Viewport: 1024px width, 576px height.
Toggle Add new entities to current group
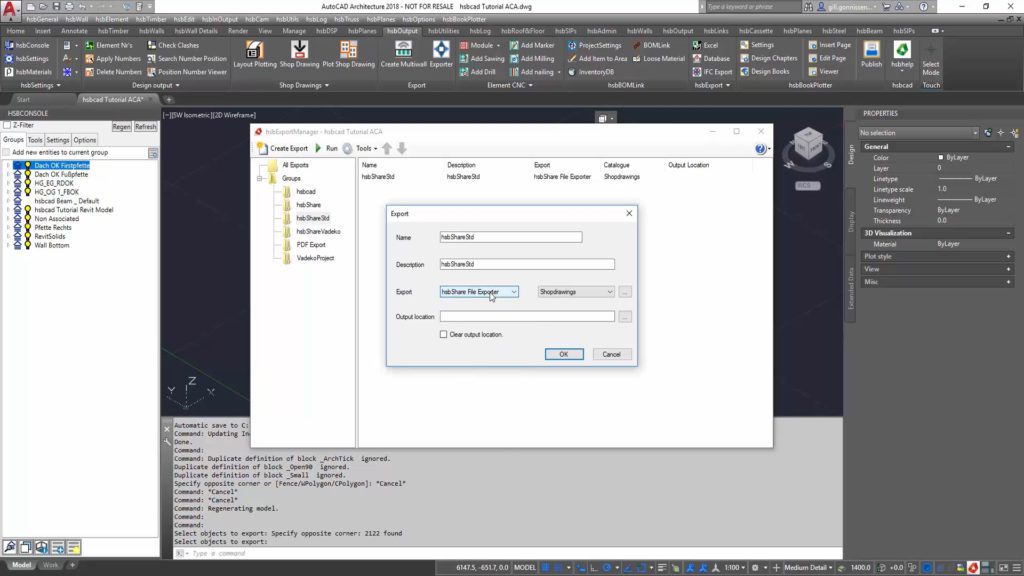(6, 152)
